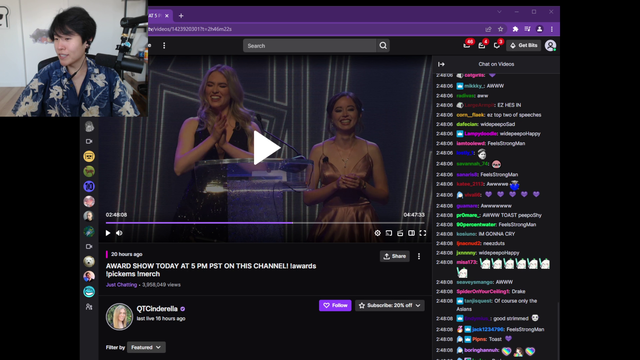Click the Share button under the video
Screen dimensions: 640x360
point(395,256)
